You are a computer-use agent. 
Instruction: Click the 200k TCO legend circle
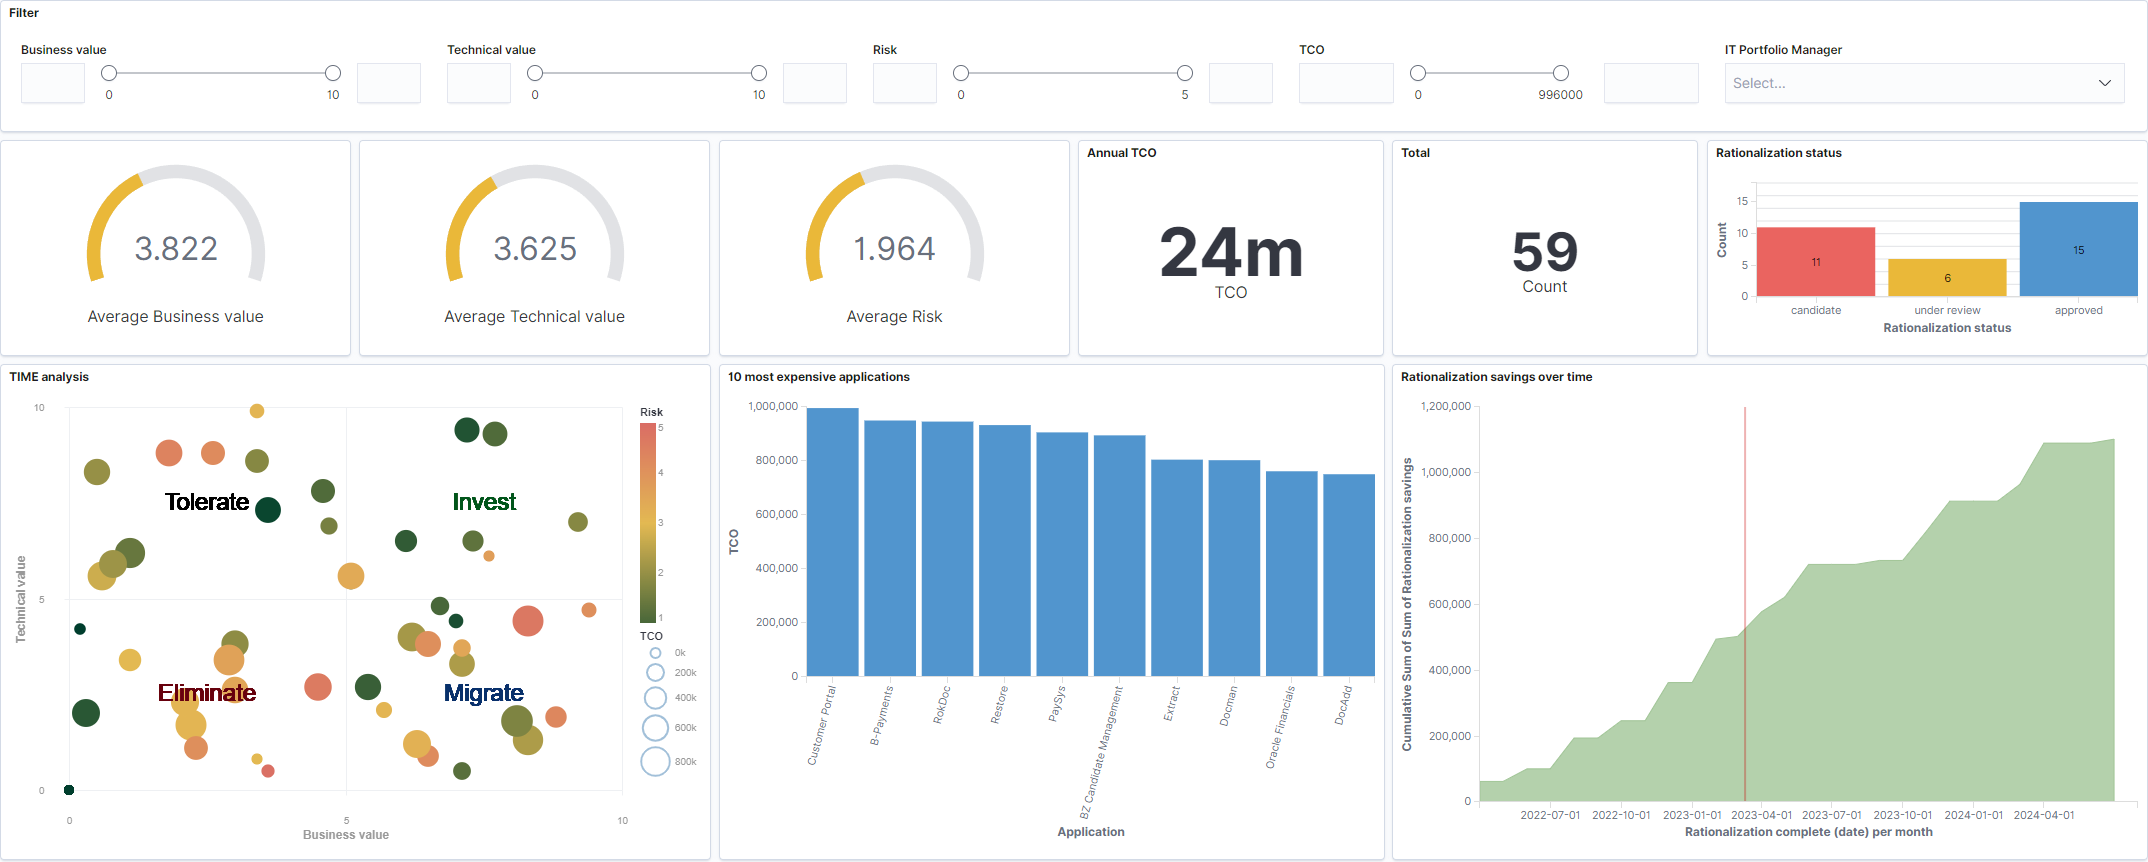click(x=655, y=673)
